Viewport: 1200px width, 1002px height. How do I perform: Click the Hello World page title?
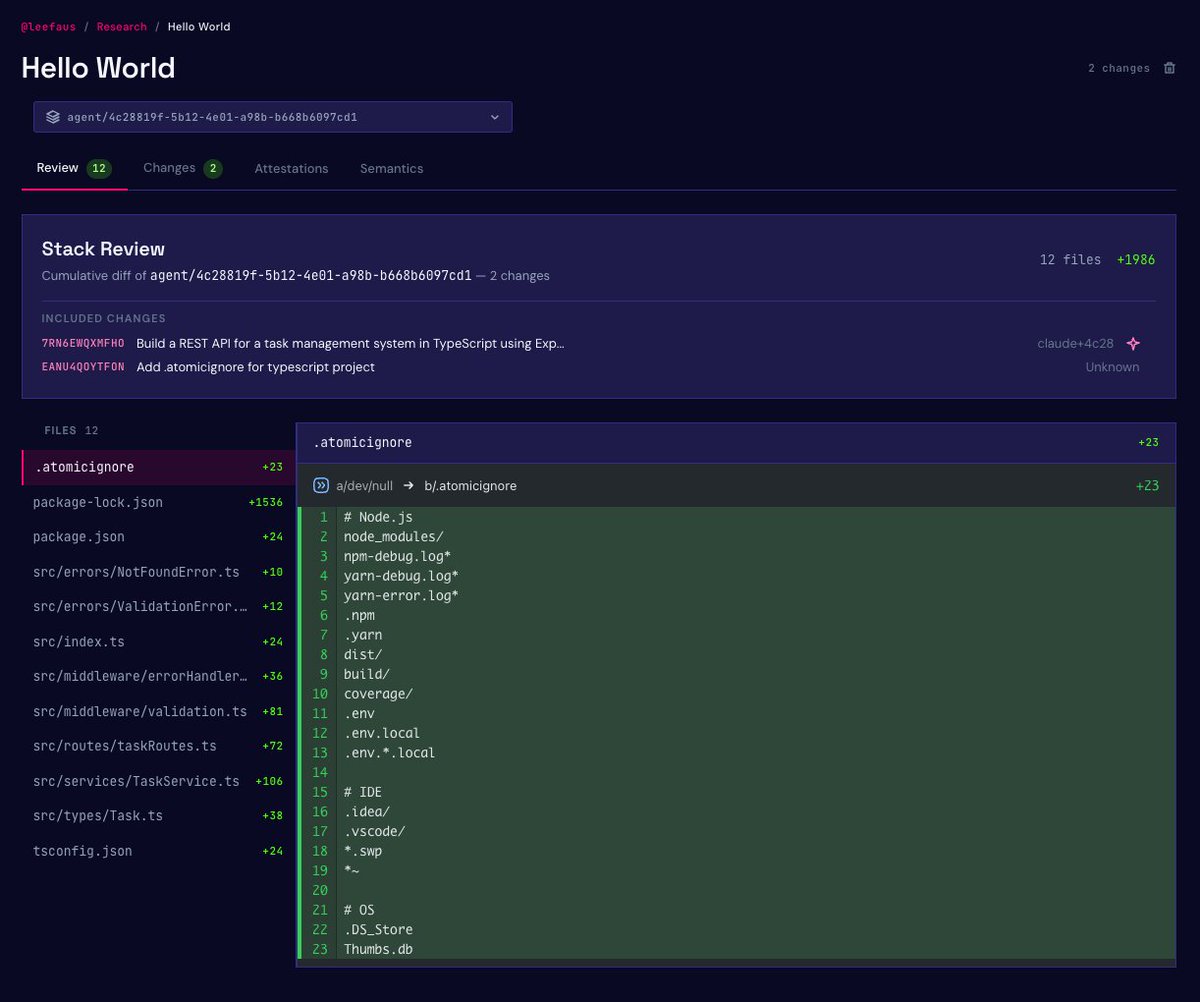pos(98,68)
